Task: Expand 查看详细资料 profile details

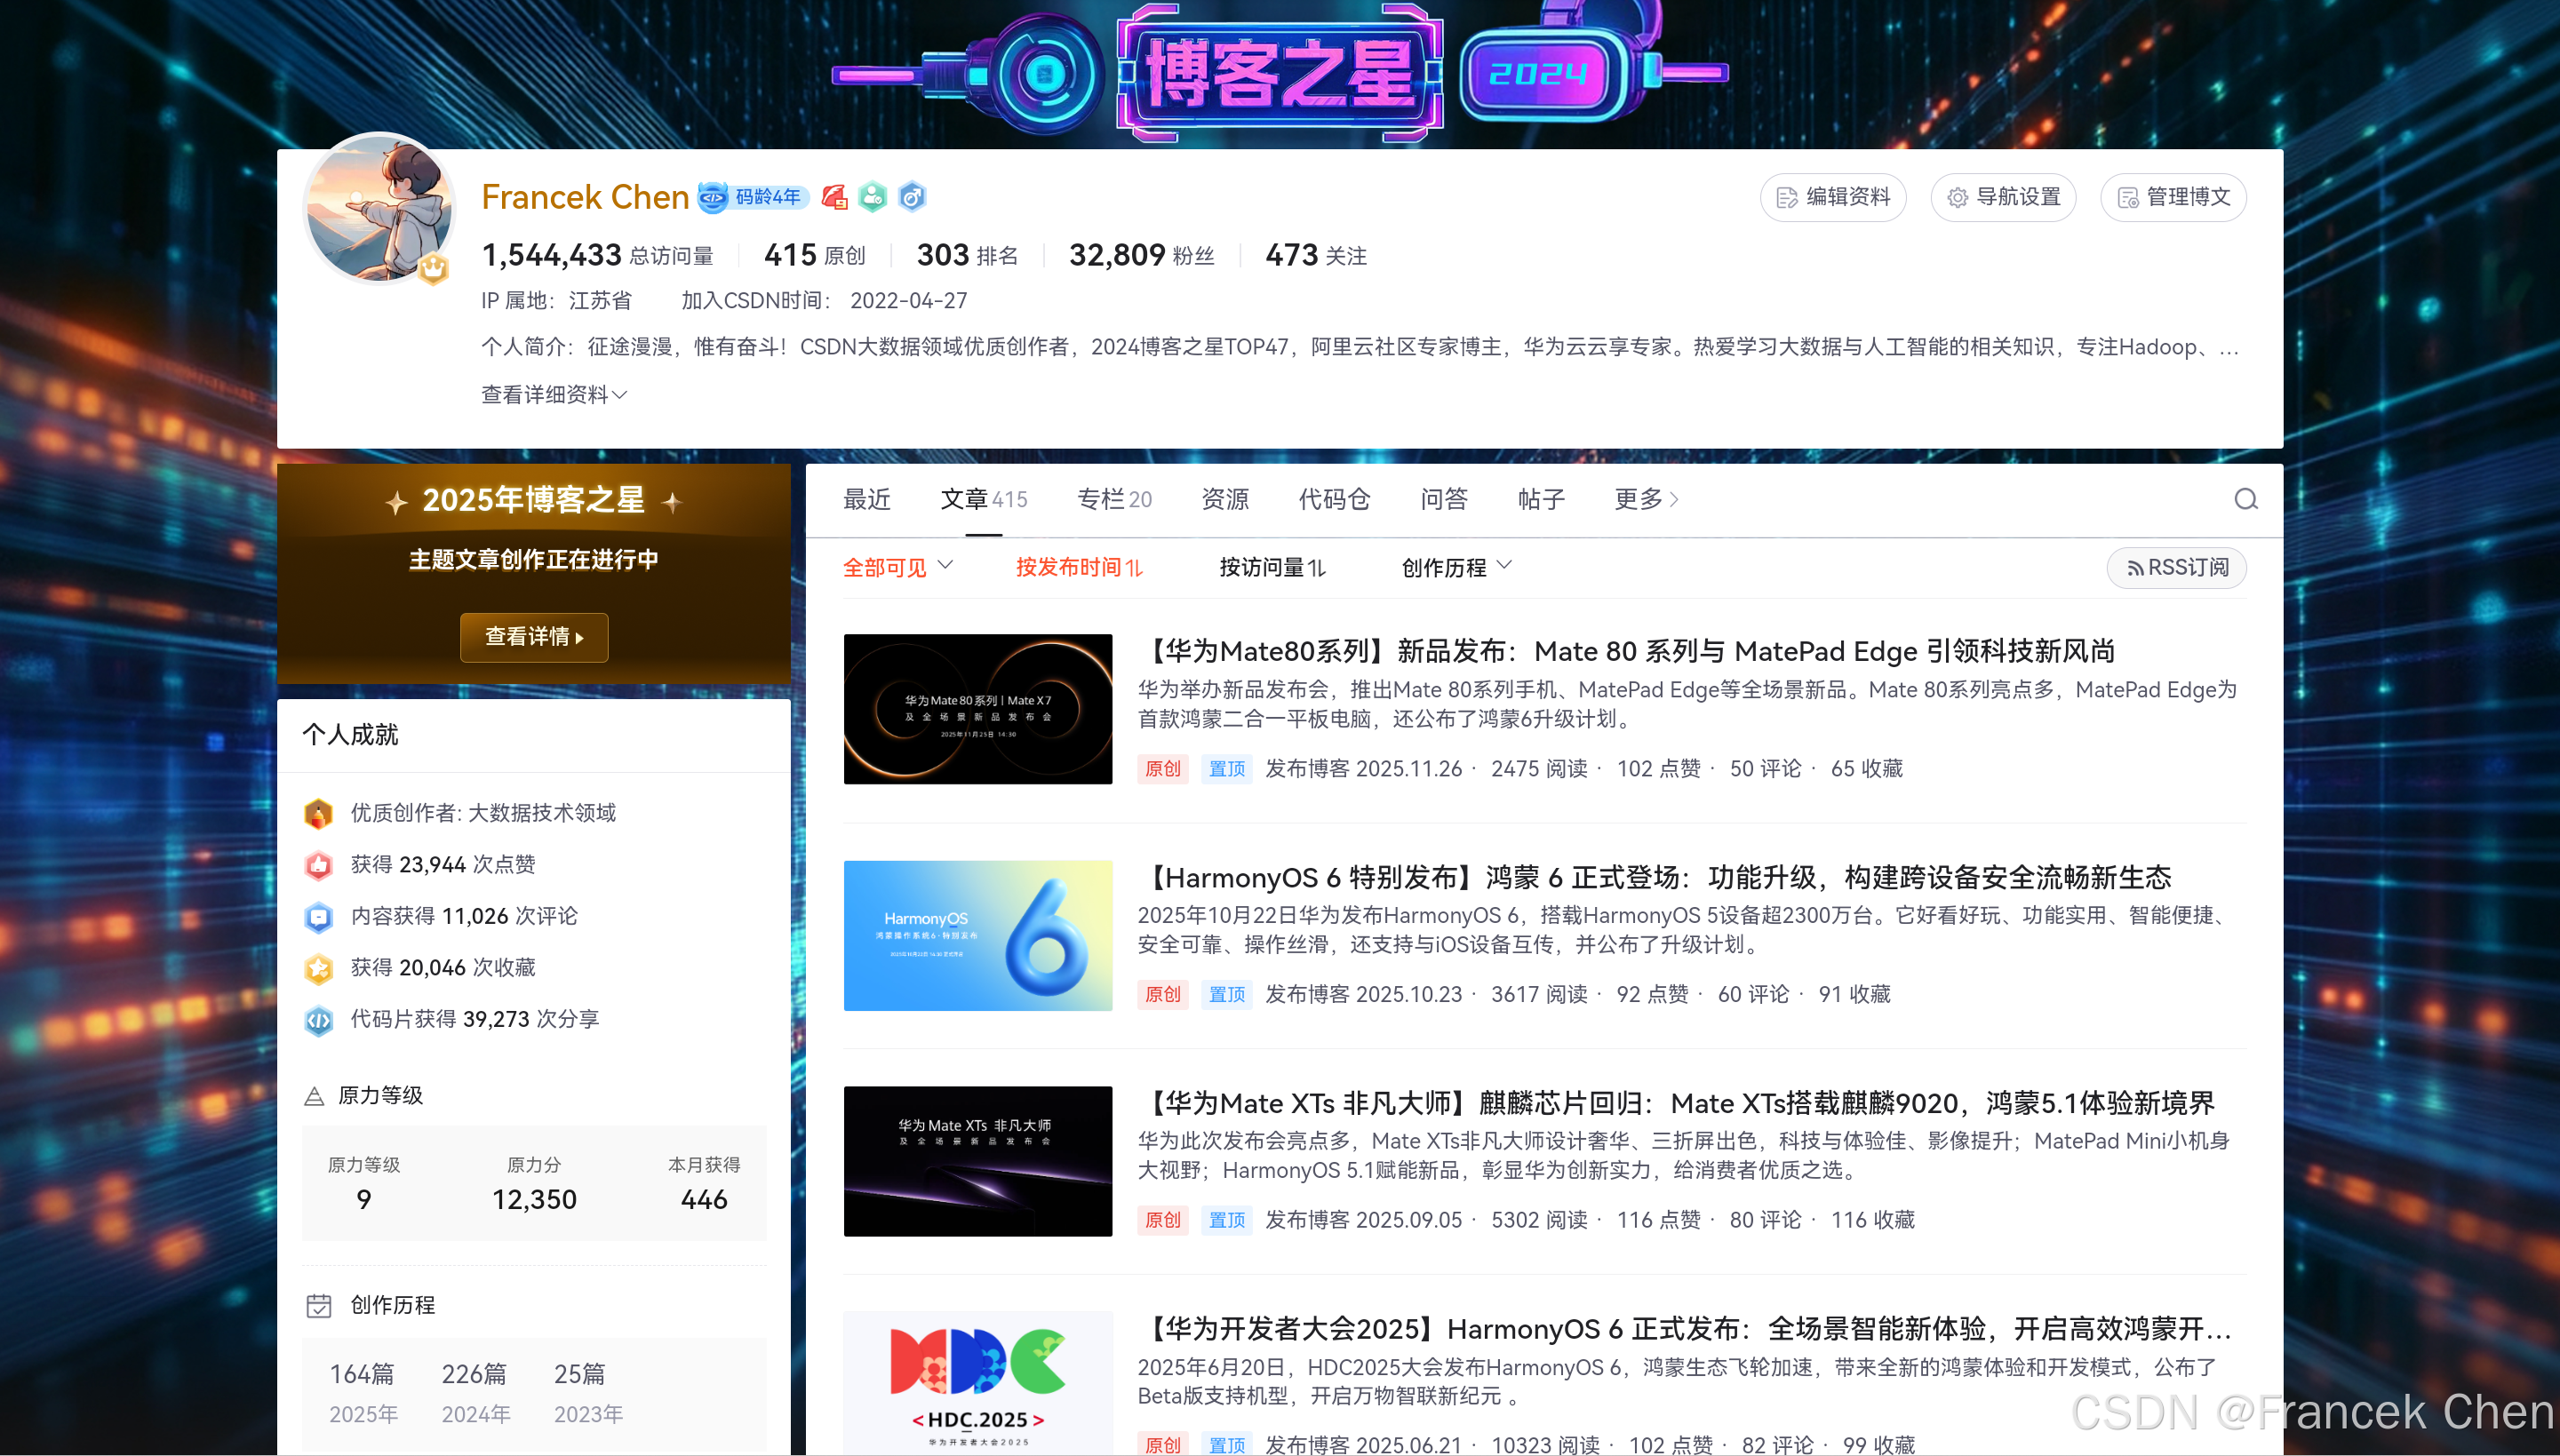Action: coord(554,395)
